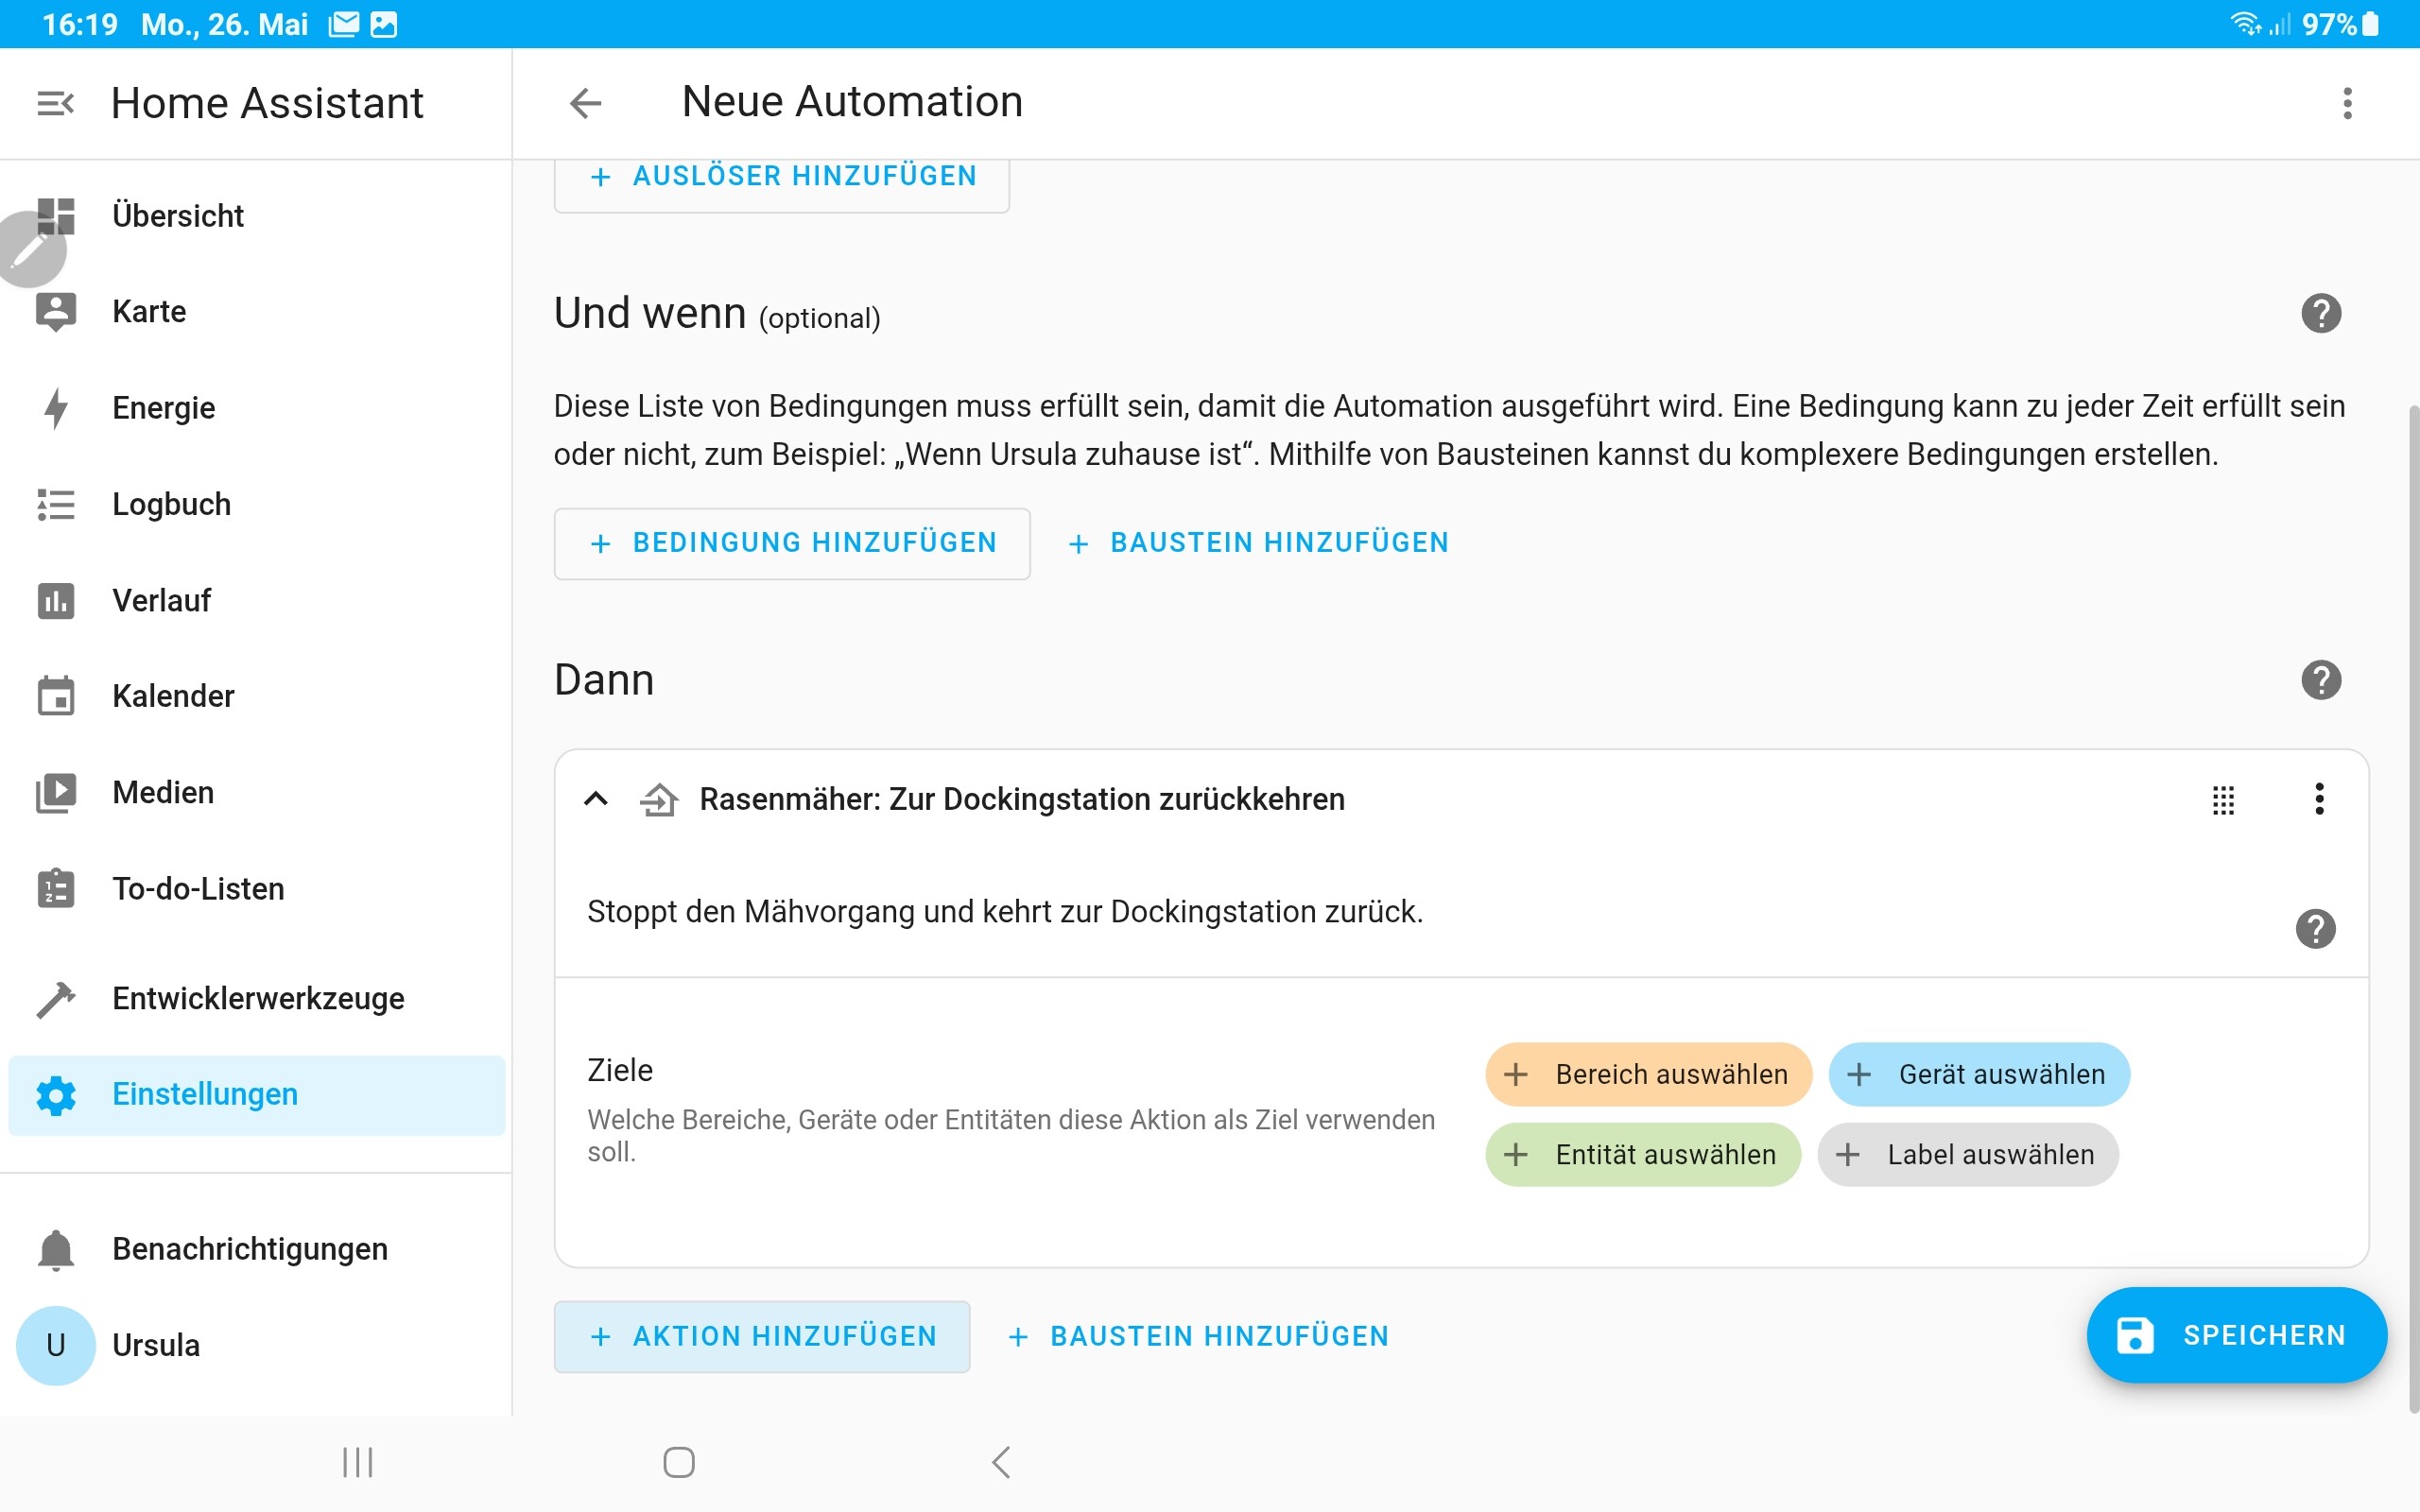The width and height of the screenshot is (2420, 1512).
Task: Open help for the 'Dann' section
Action: (x=2320, y=681)
